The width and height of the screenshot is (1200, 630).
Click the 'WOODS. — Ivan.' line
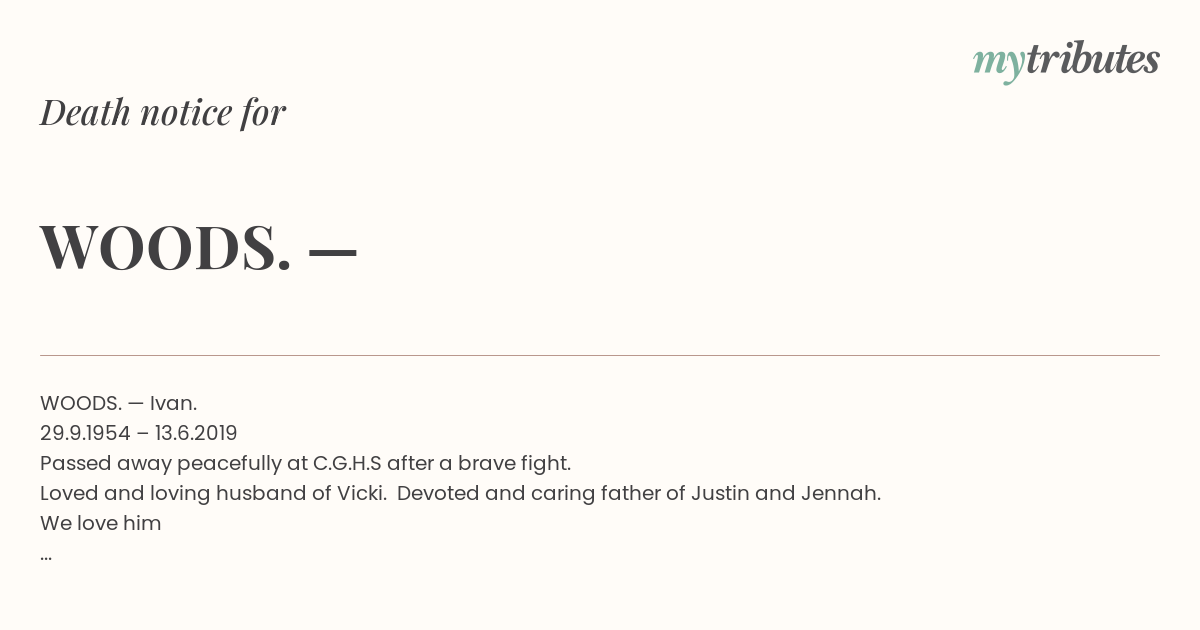point(118,403)
